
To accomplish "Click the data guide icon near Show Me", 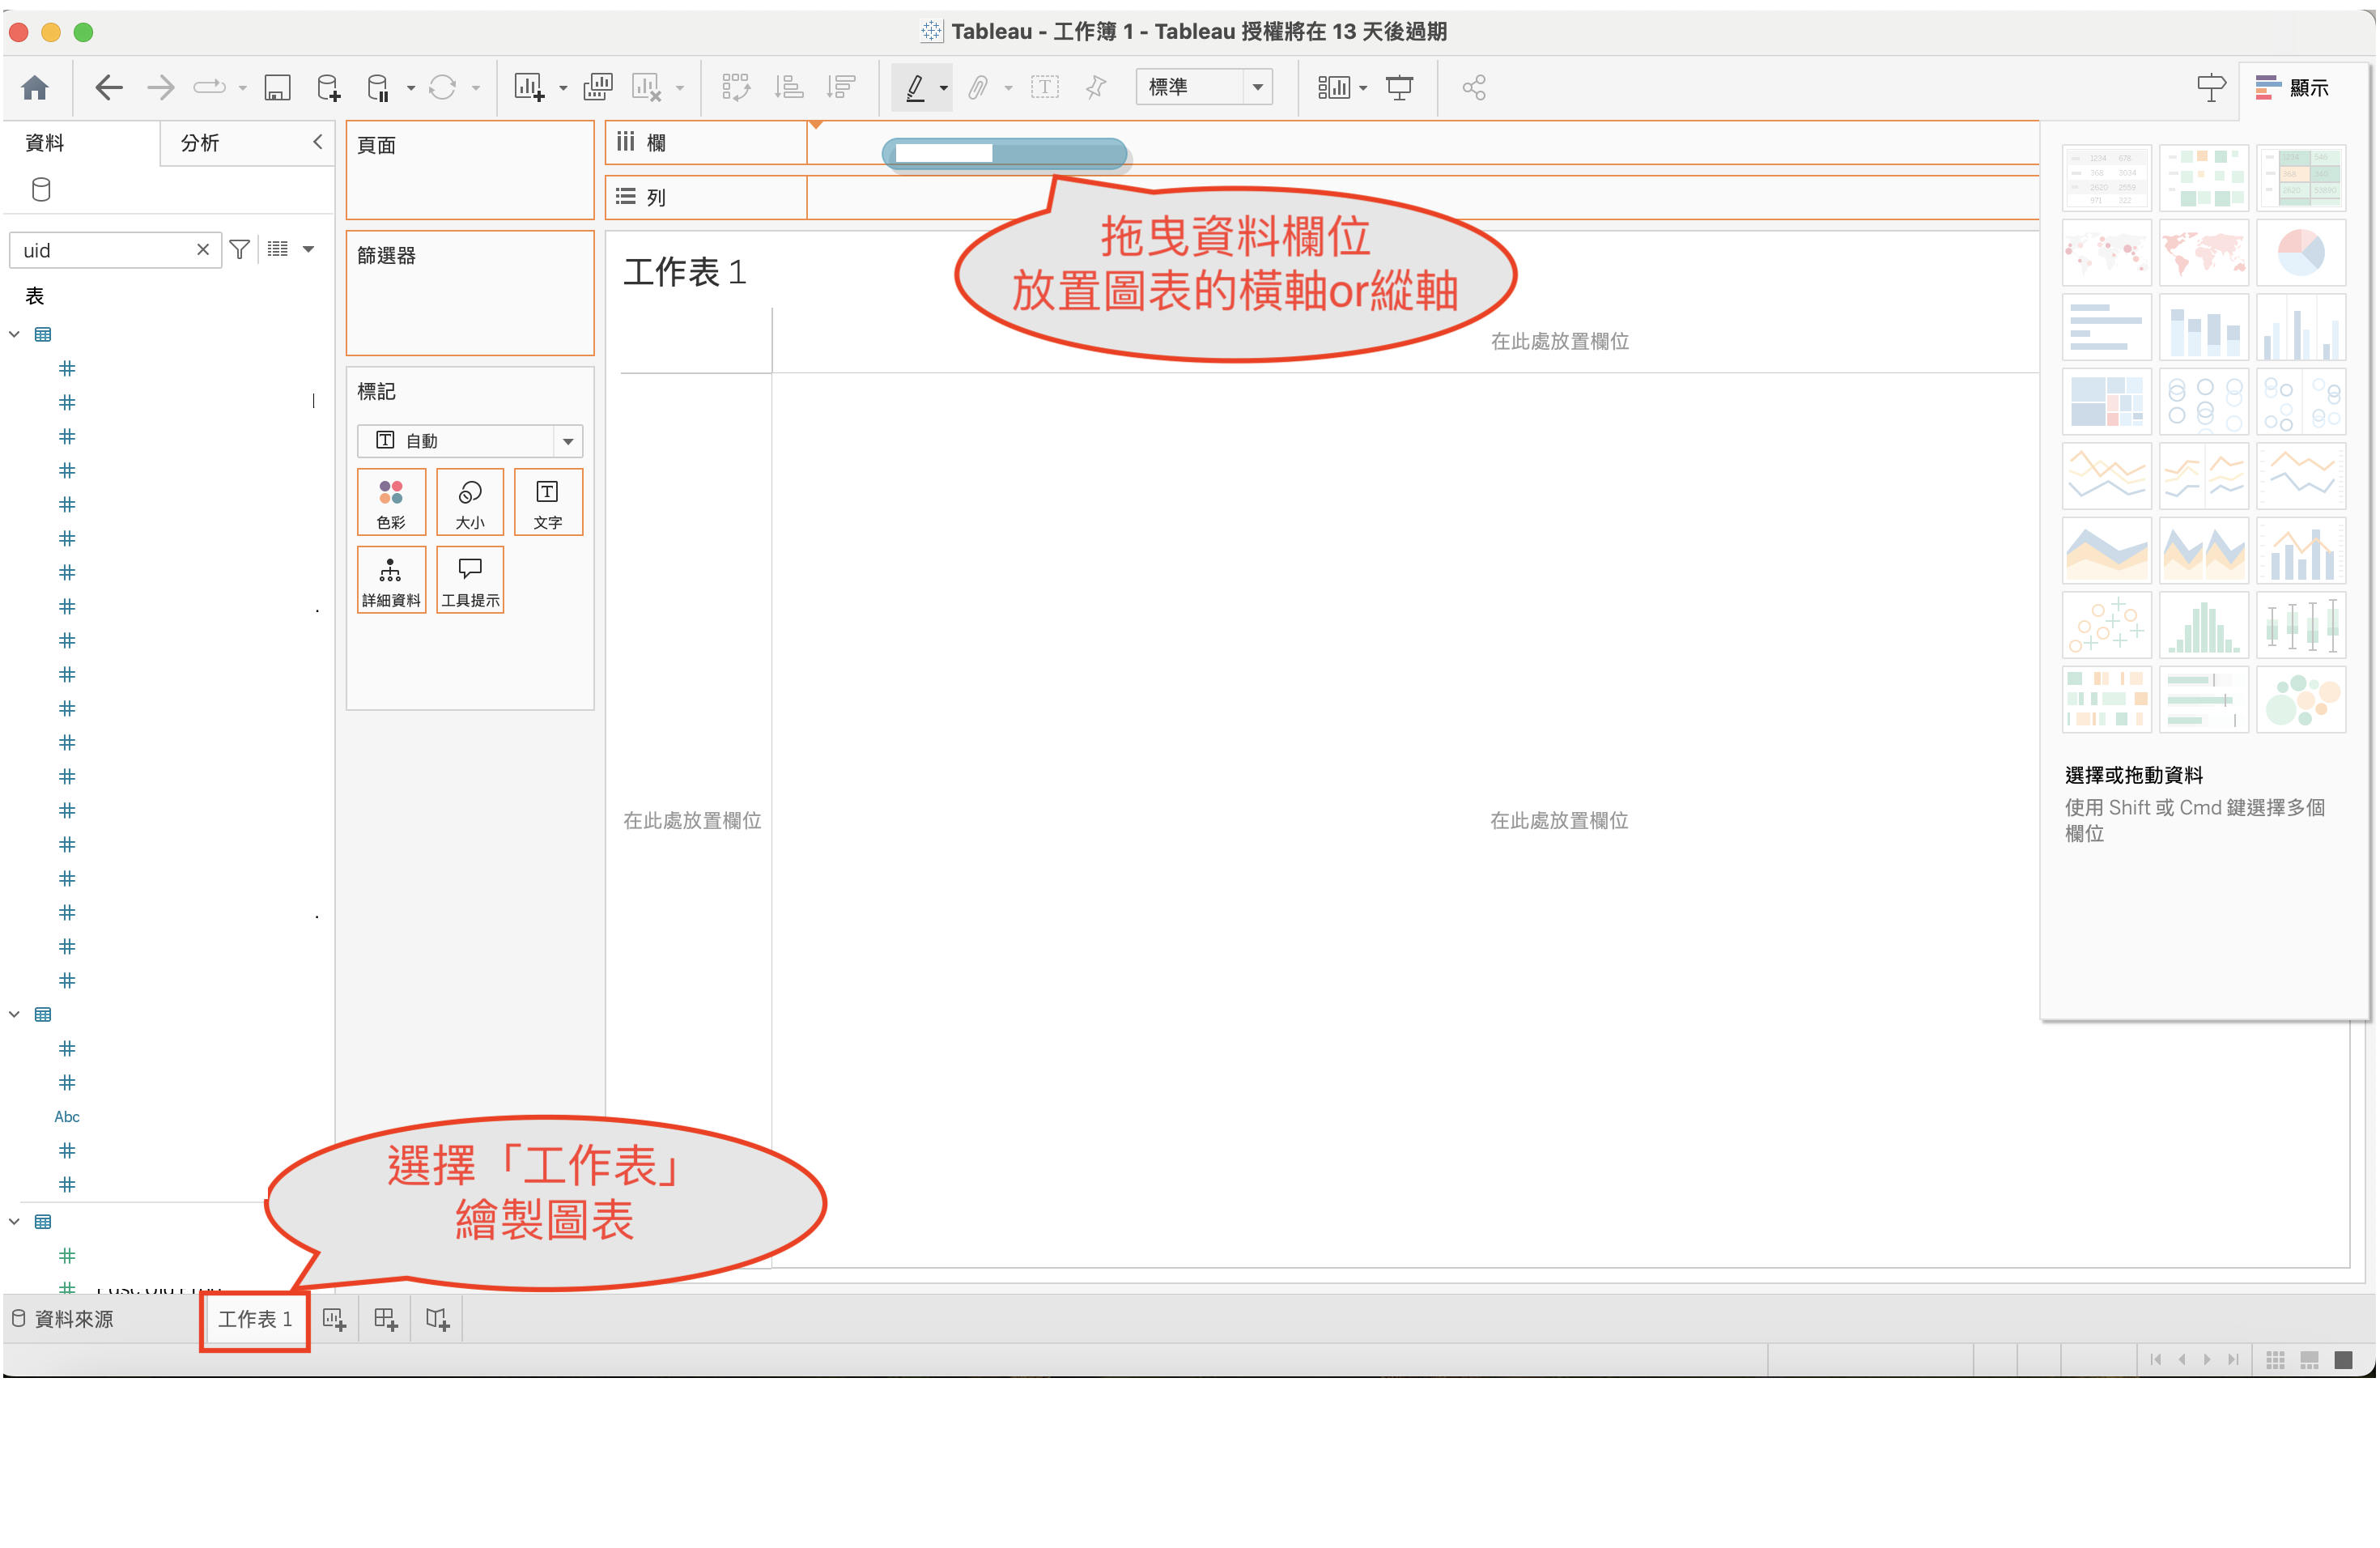I will click(x=2211, y=88).
